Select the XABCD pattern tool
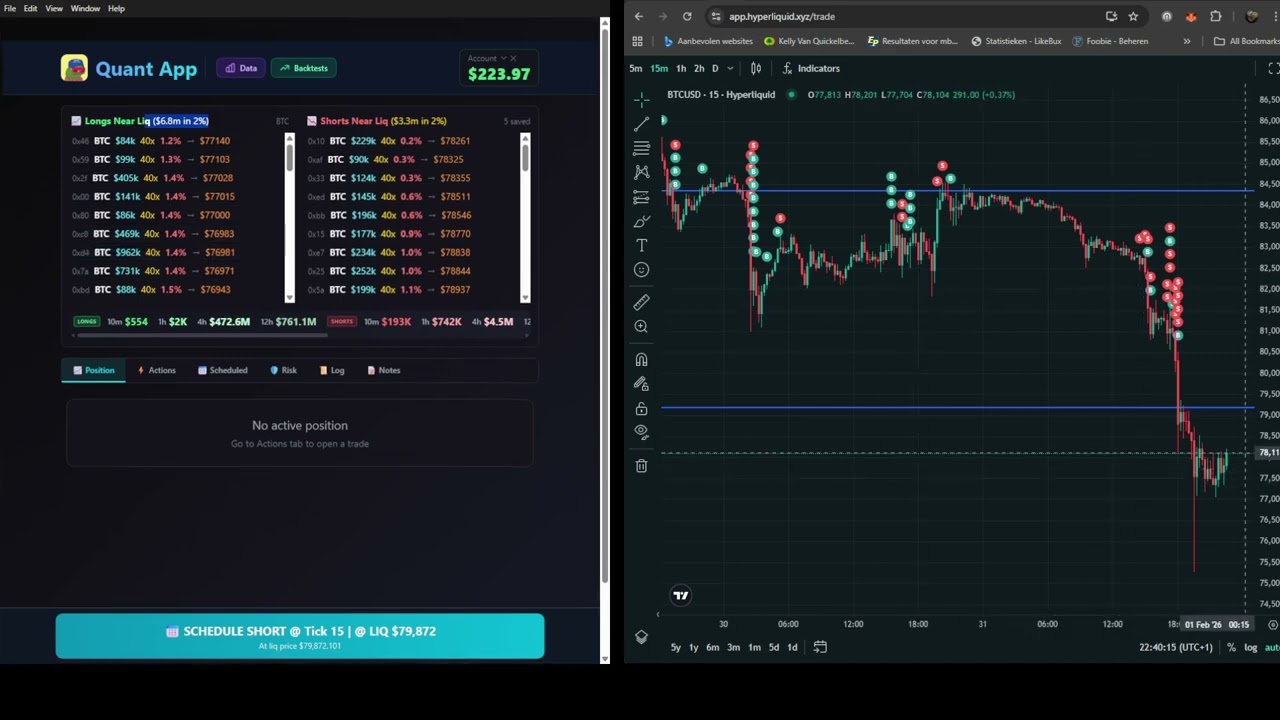 [641, 172]
